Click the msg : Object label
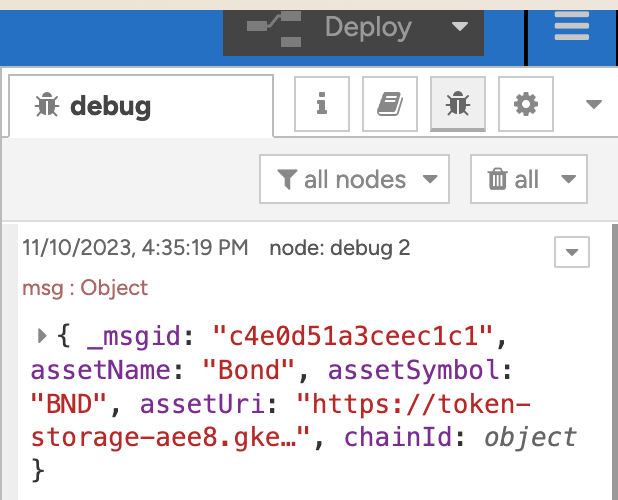 (x=85, y=288)
